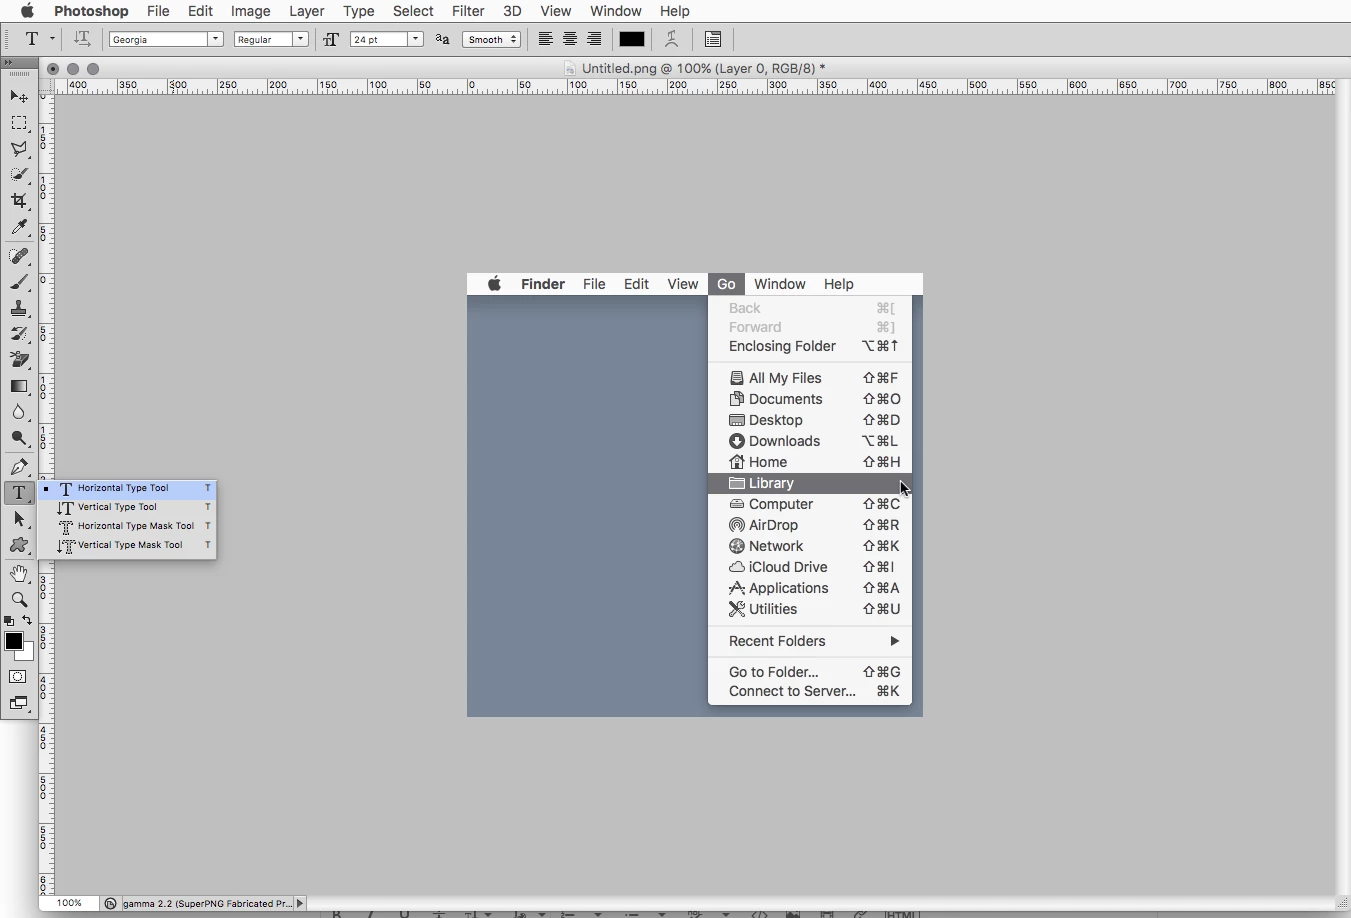Choose Horizontal Type Mask Tool
This screenshot has height=918, width=1351.
127,526
